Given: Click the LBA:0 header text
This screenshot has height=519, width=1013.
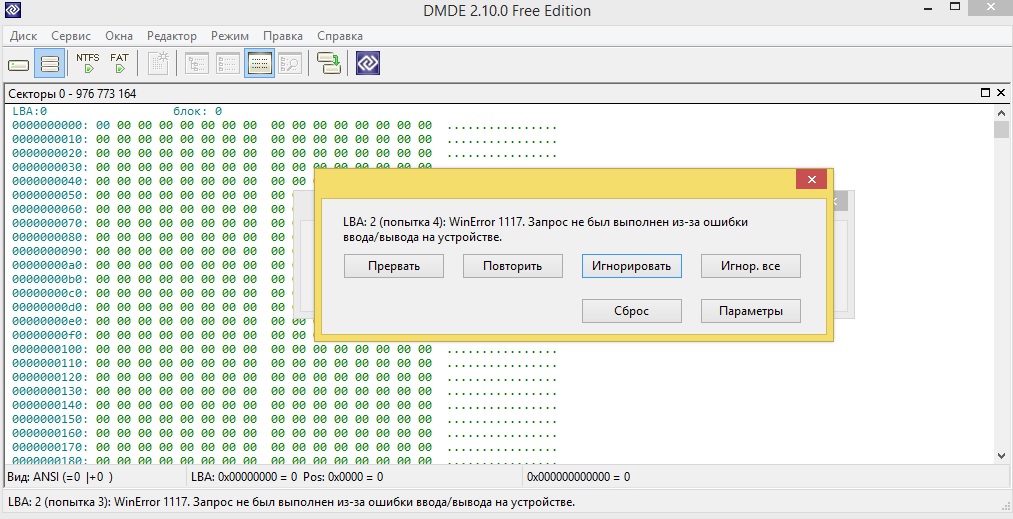Looking at the screenshot, I should click(x=29, y=111).
